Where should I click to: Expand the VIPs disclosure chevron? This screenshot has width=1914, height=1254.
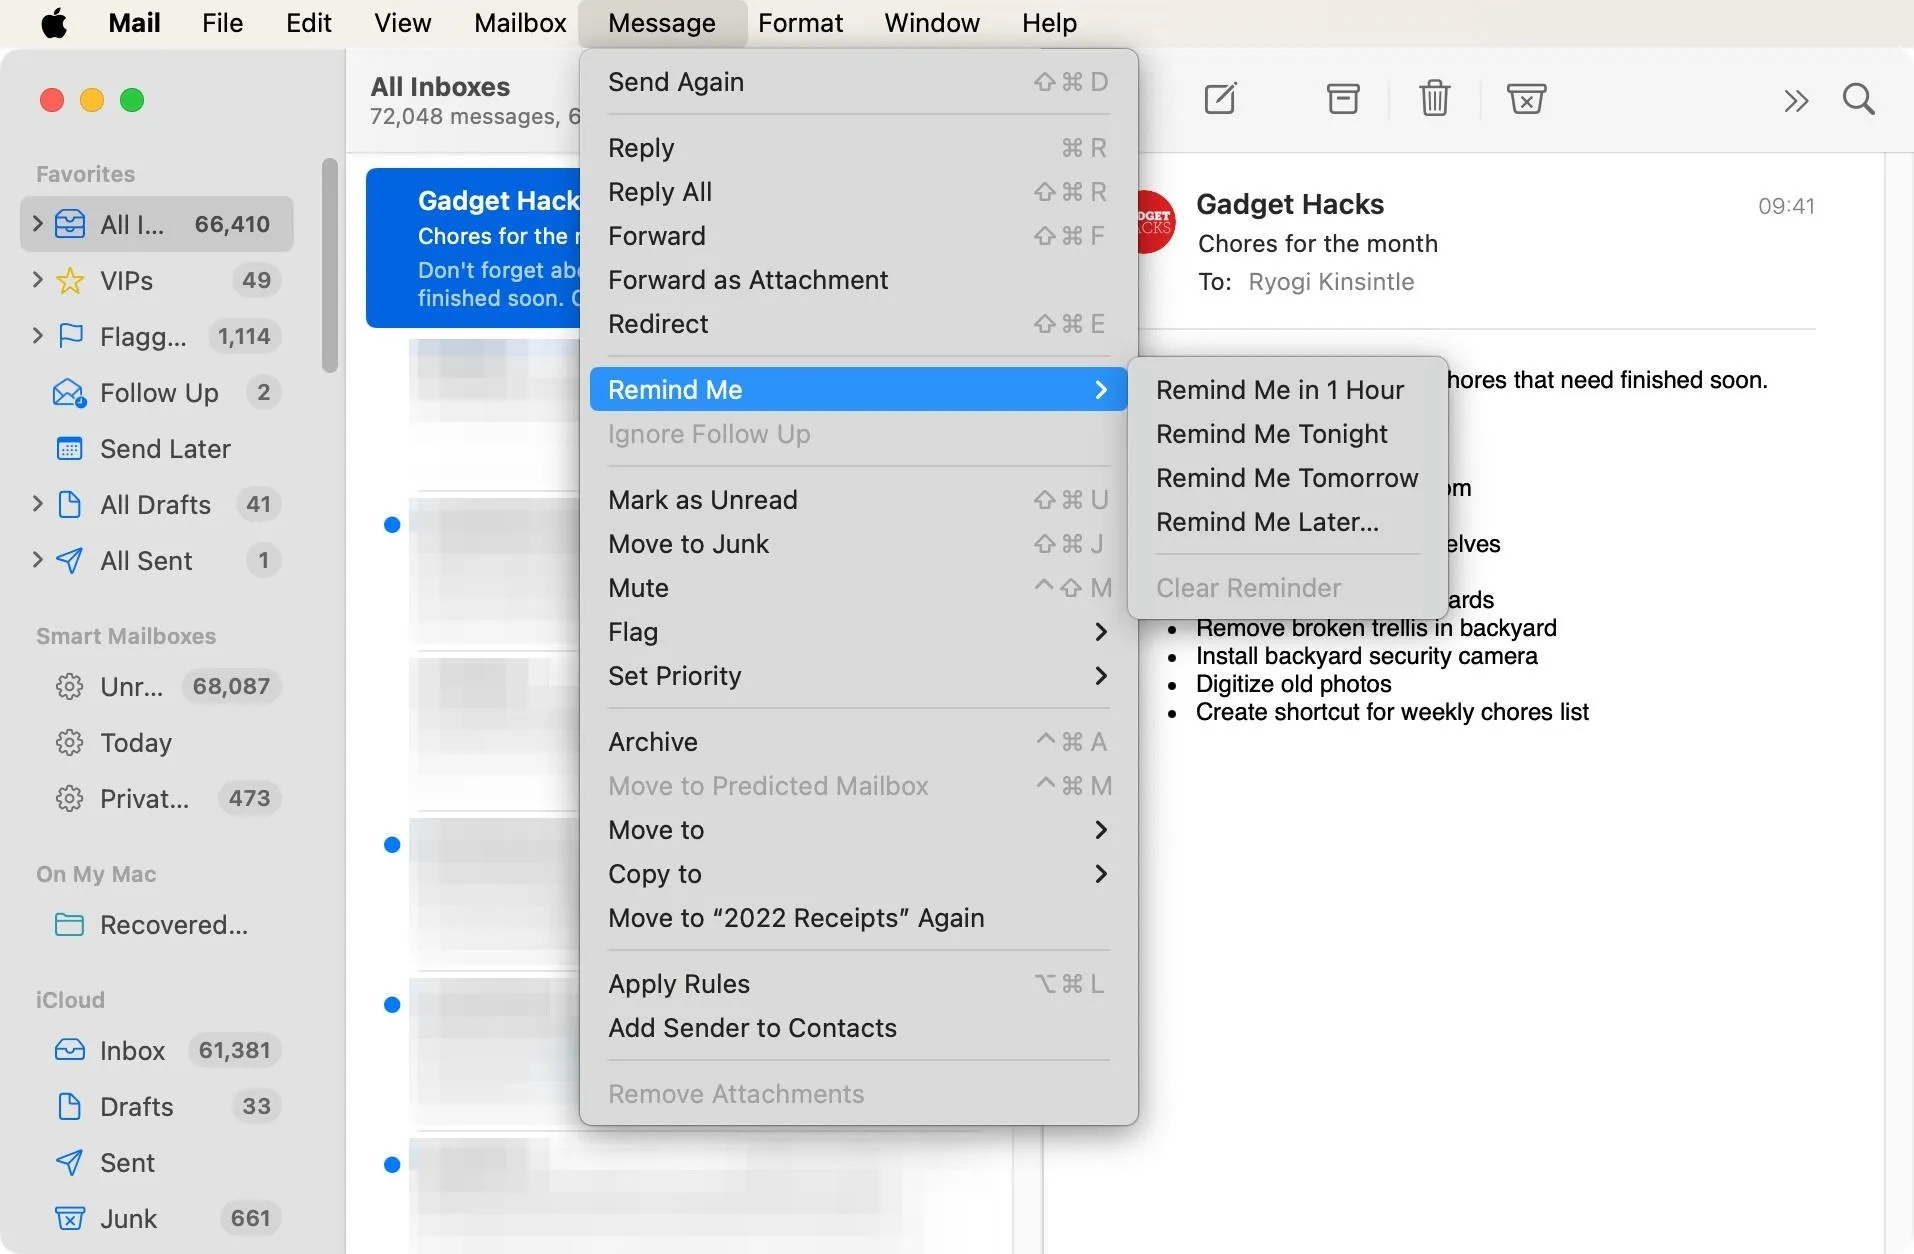37,279
